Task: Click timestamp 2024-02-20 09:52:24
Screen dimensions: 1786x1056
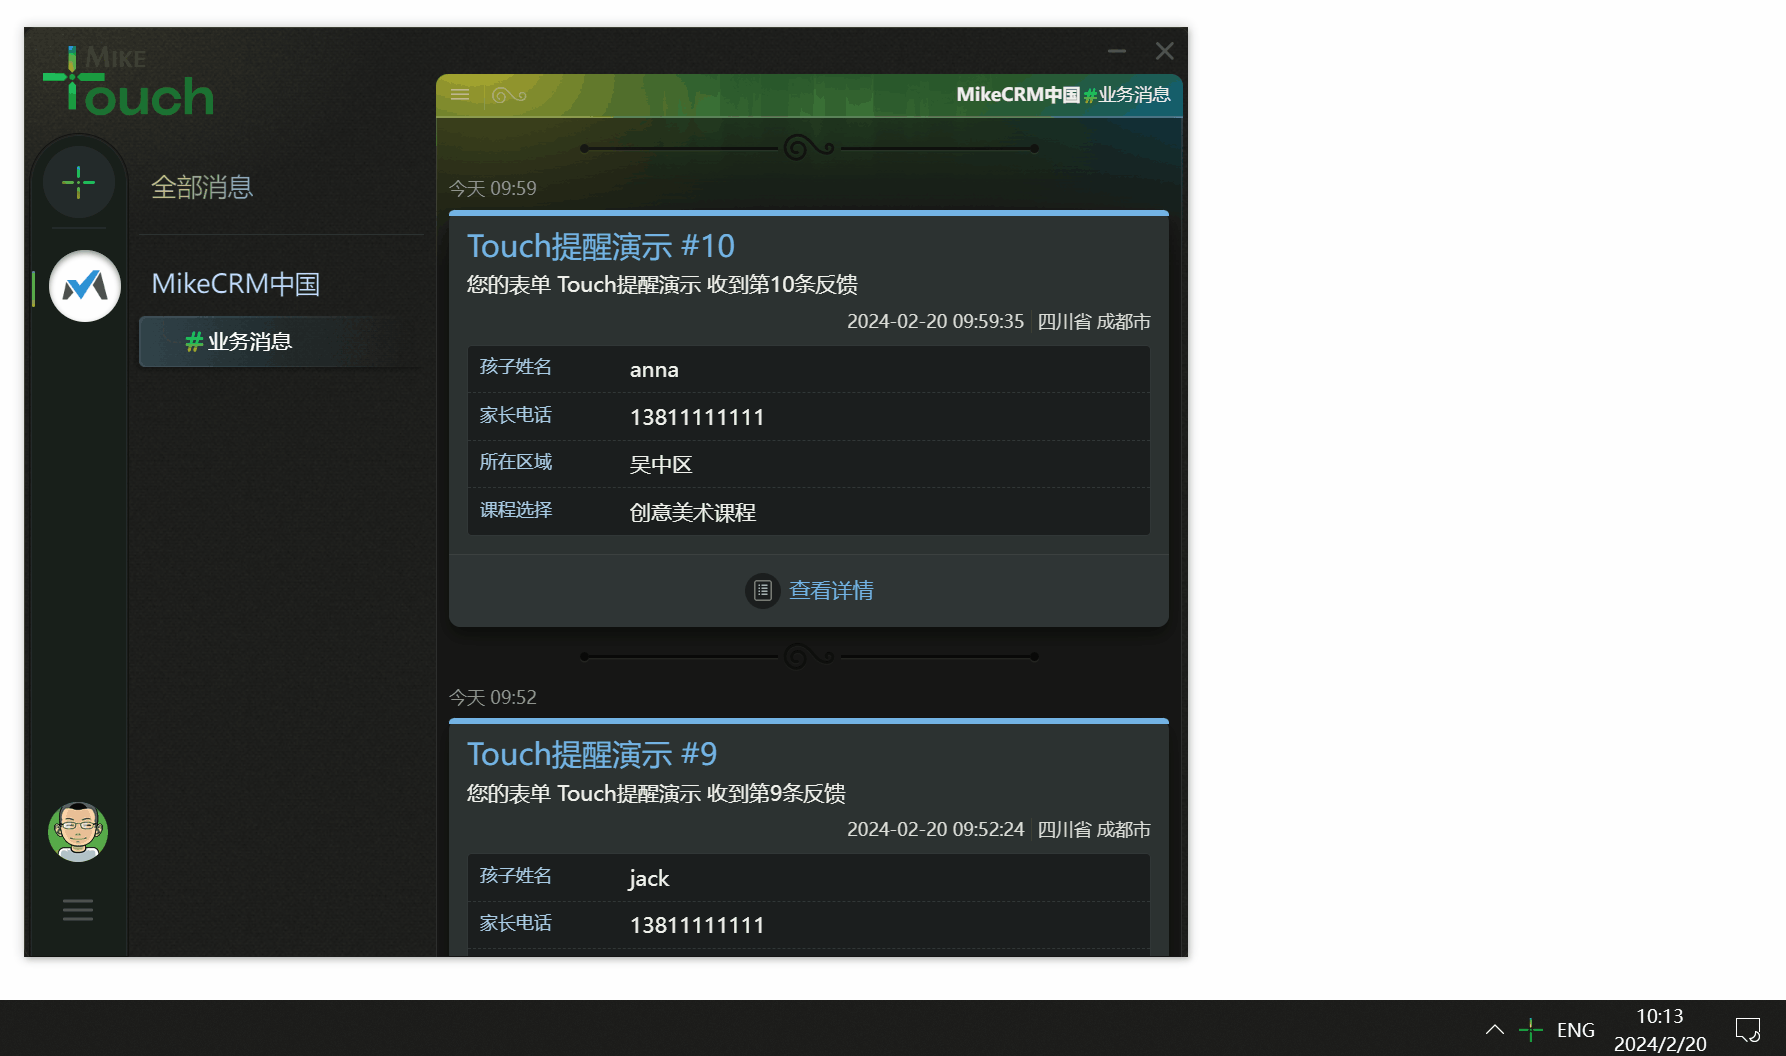Action: [x=935, y=829]
